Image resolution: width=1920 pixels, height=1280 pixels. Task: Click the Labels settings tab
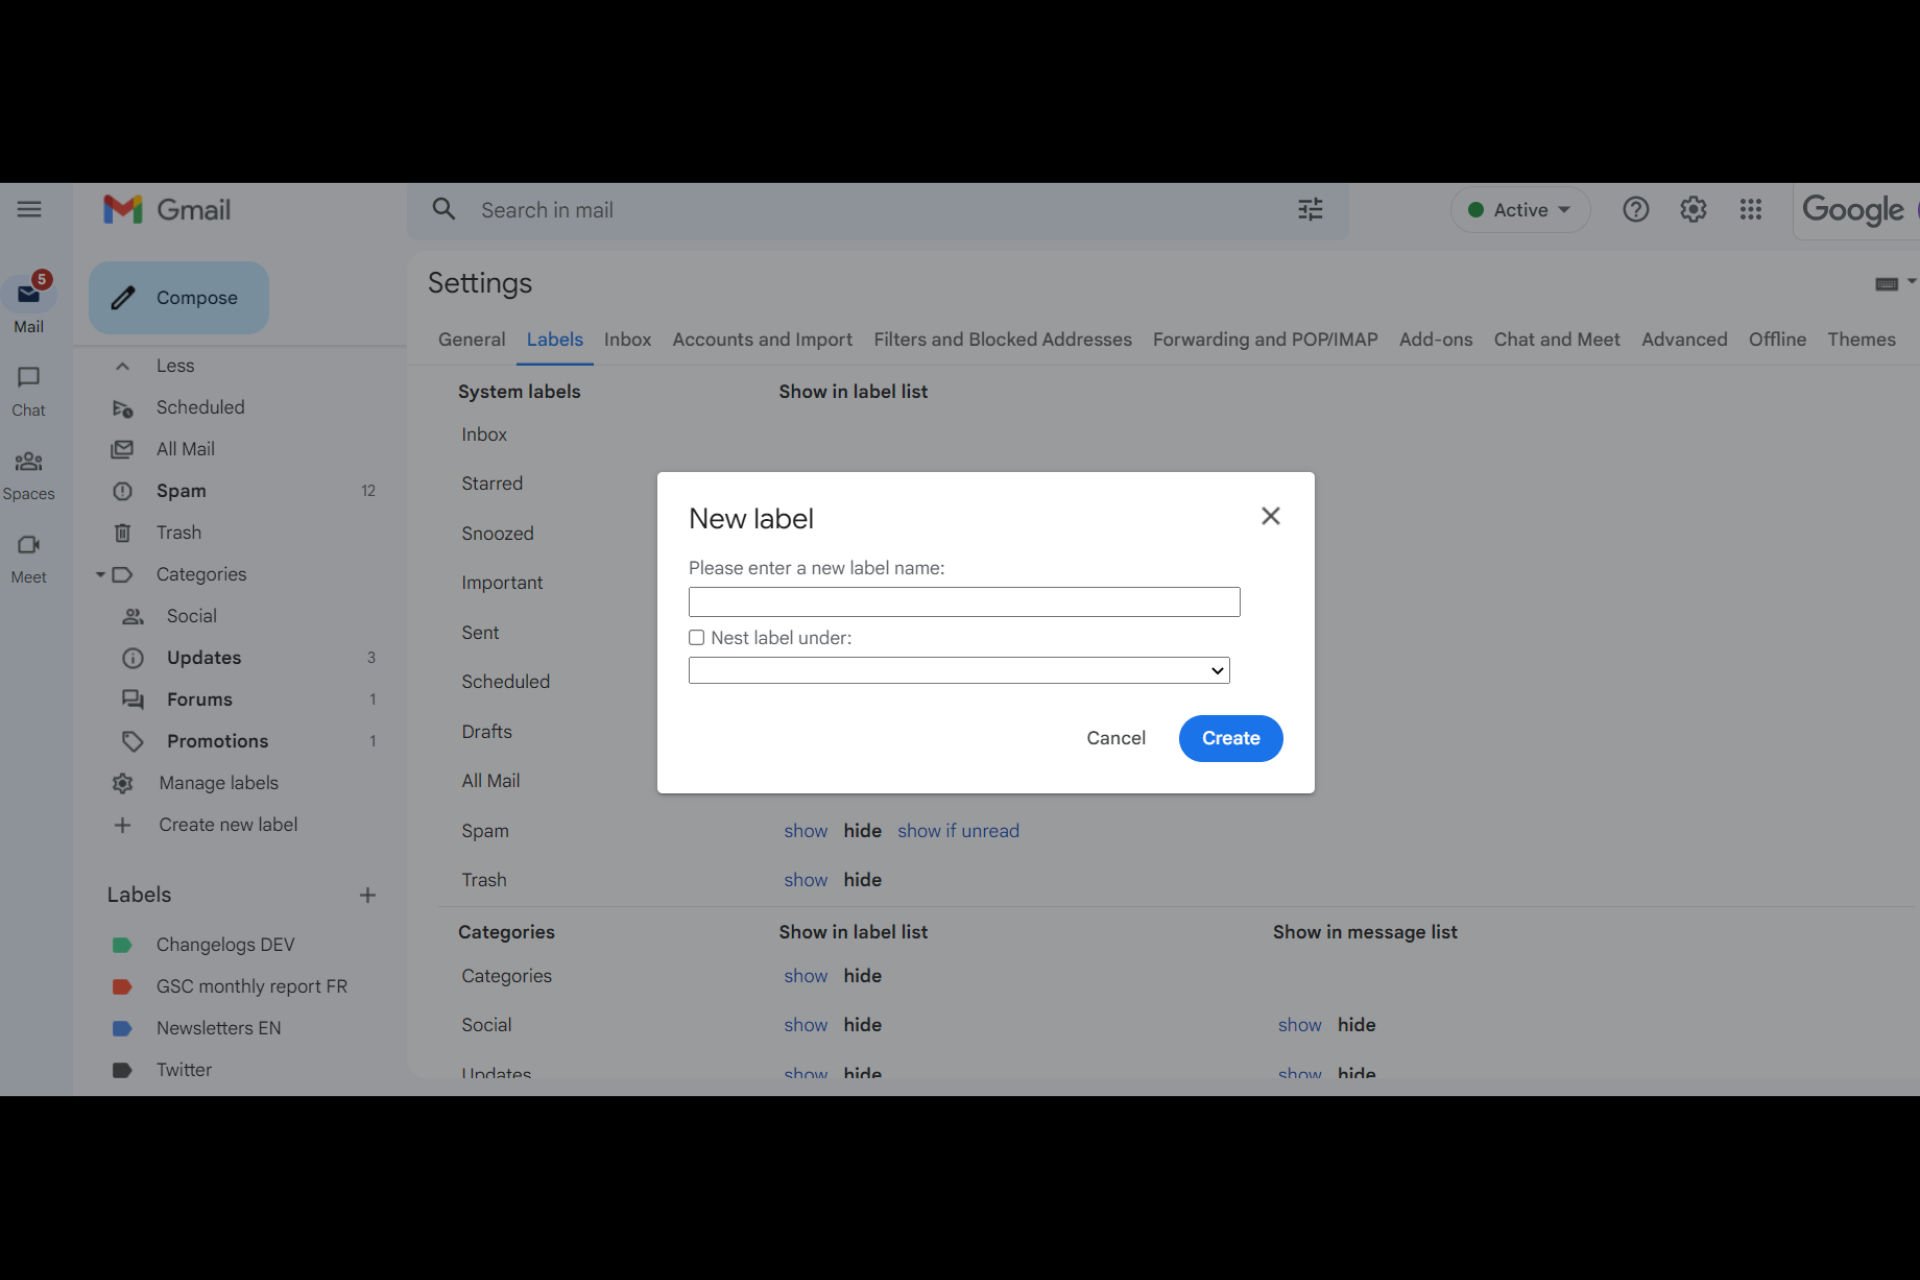tap(555, 339)
